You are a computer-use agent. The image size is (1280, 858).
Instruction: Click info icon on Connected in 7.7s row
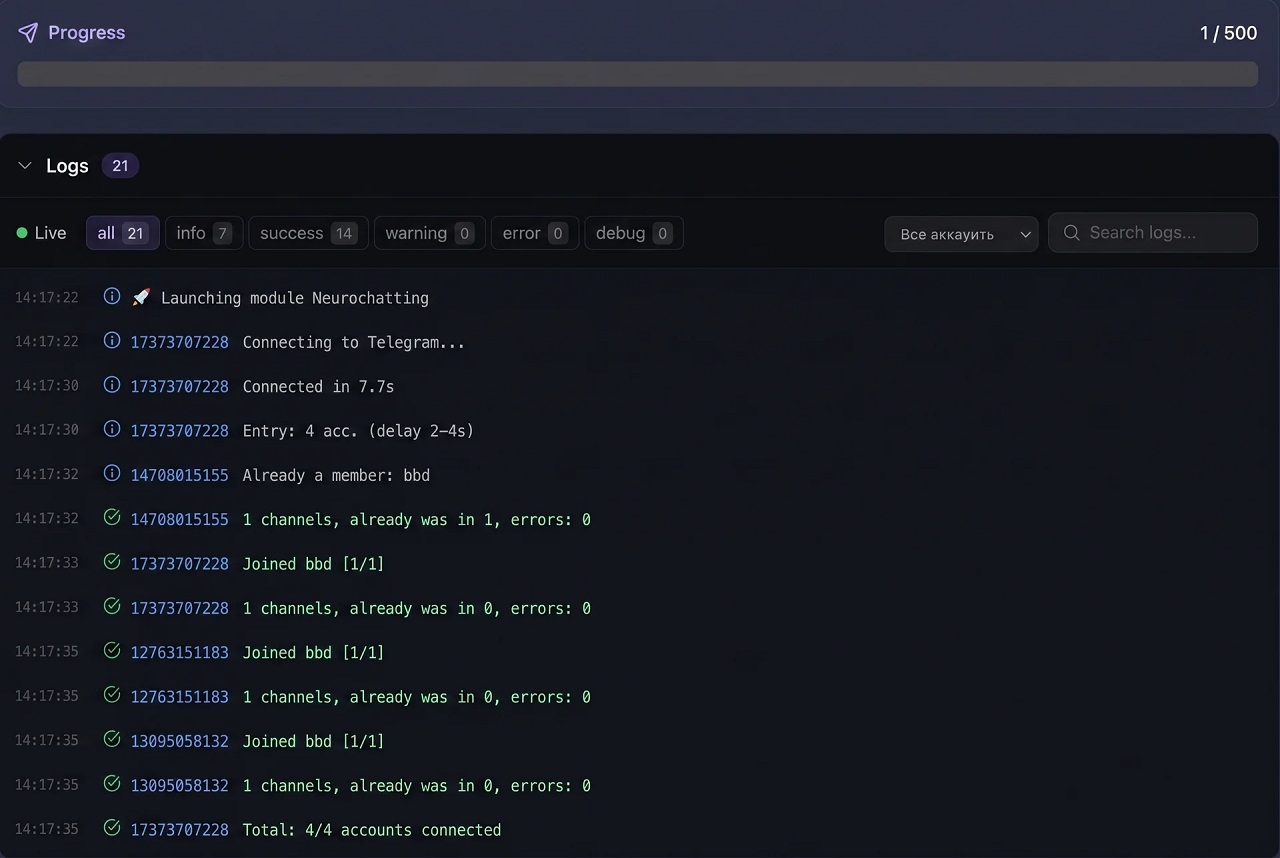[112, 385]
